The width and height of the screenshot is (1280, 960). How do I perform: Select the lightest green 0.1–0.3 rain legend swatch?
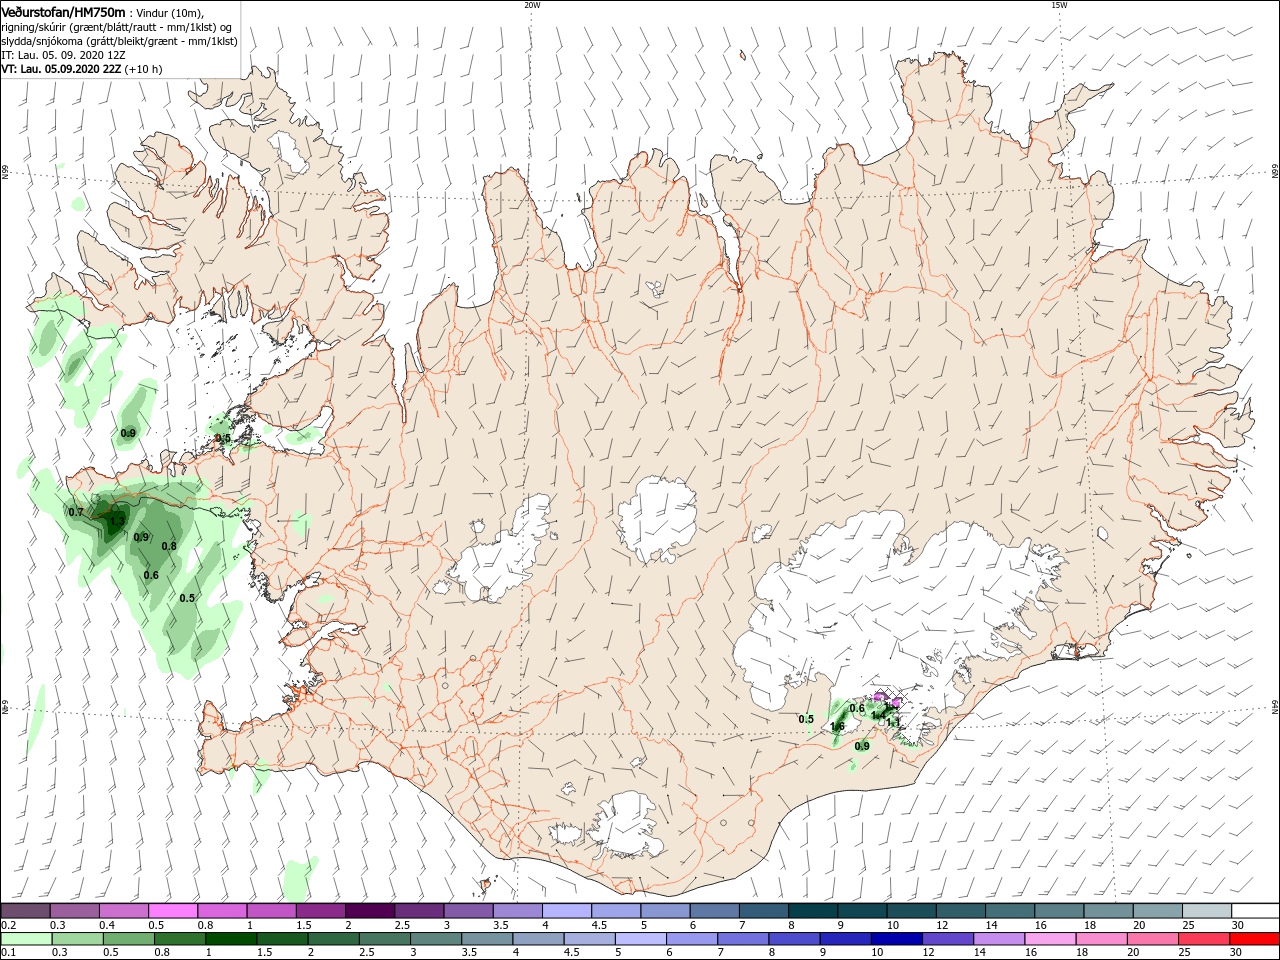coord(25,939)
